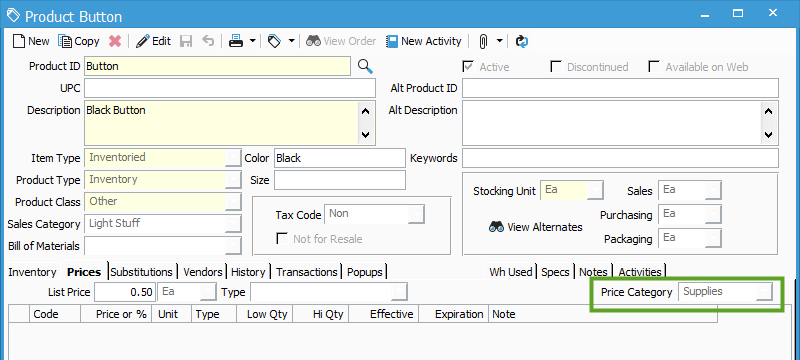
Task: Open the Bill of Materials dropdown
Action: tap(233, 245)
